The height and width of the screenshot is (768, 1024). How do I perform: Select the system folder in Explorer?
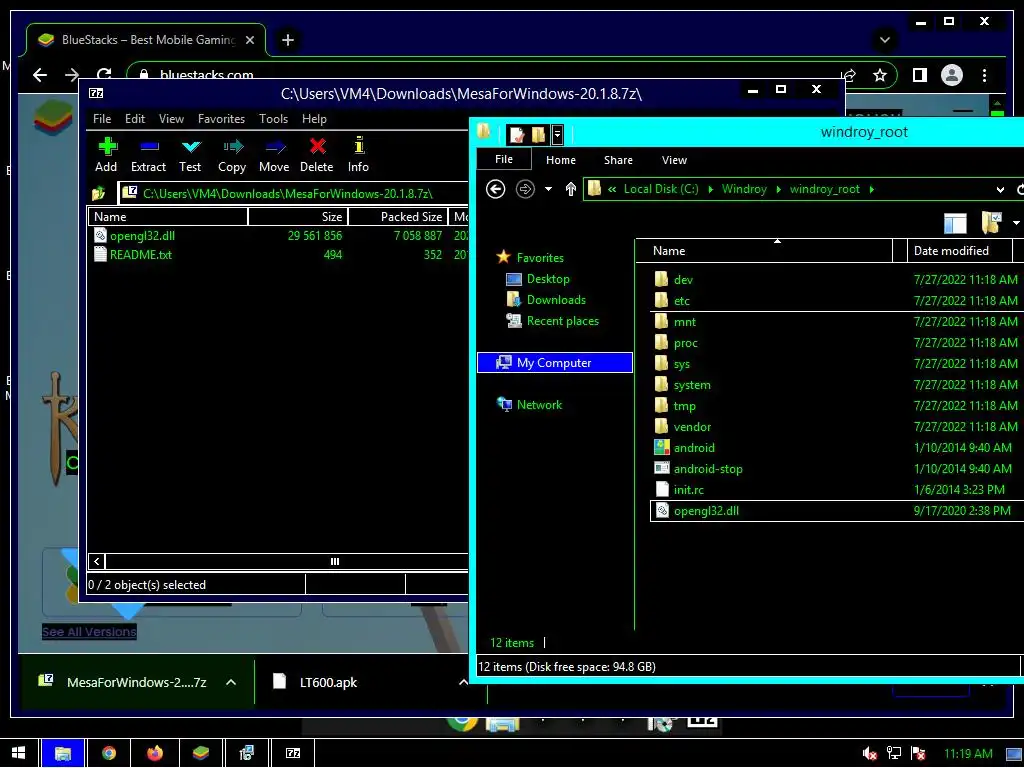(692, 385)
